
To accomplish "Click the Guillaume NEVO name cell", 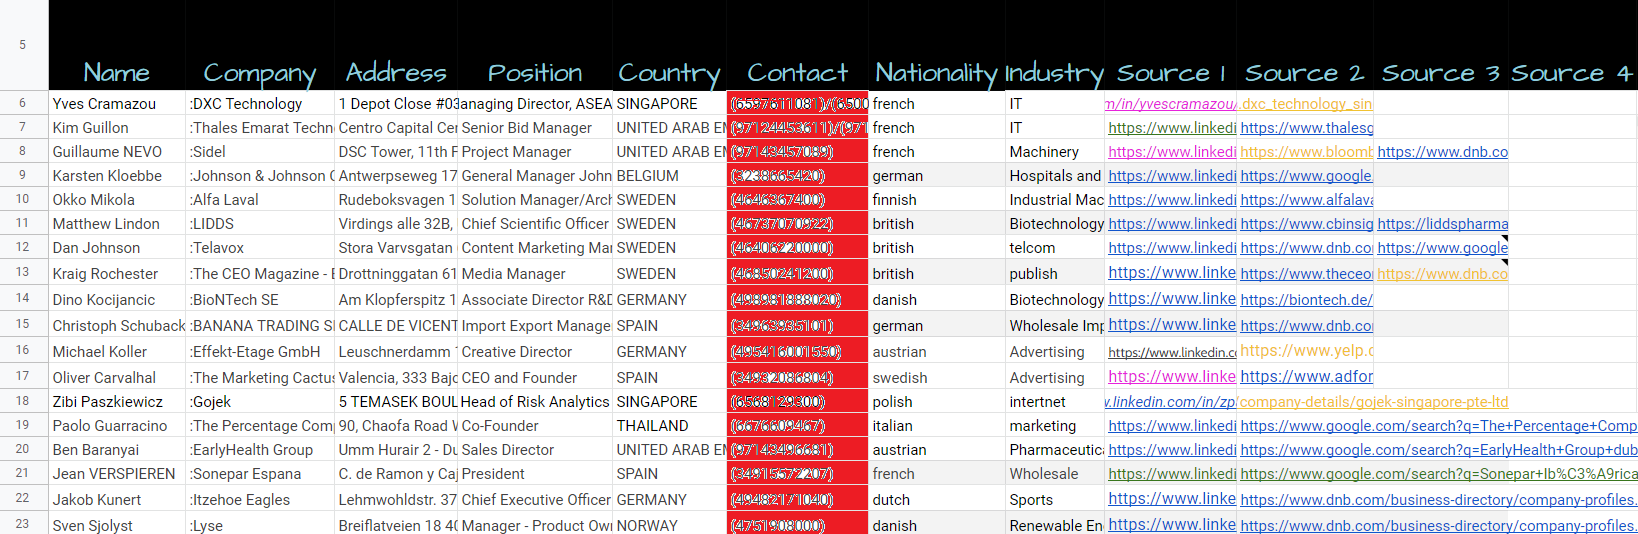I will tap(117, 151).
